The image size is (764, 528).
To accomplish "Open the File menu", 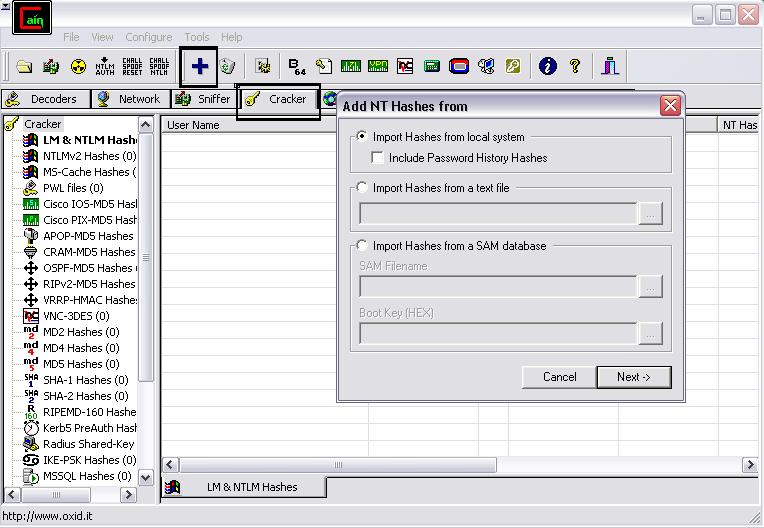I will point(71,37).
